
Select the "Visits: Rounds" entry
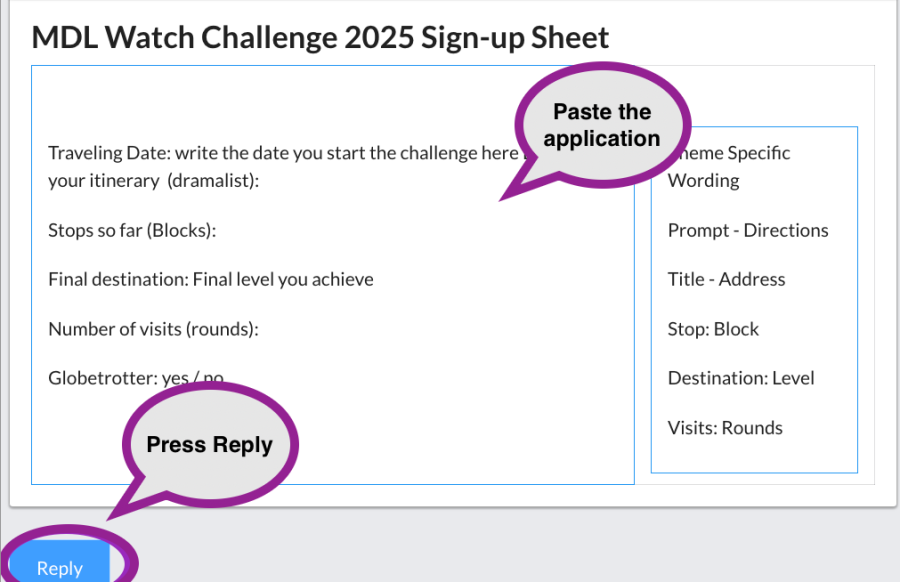coord(725,428)
